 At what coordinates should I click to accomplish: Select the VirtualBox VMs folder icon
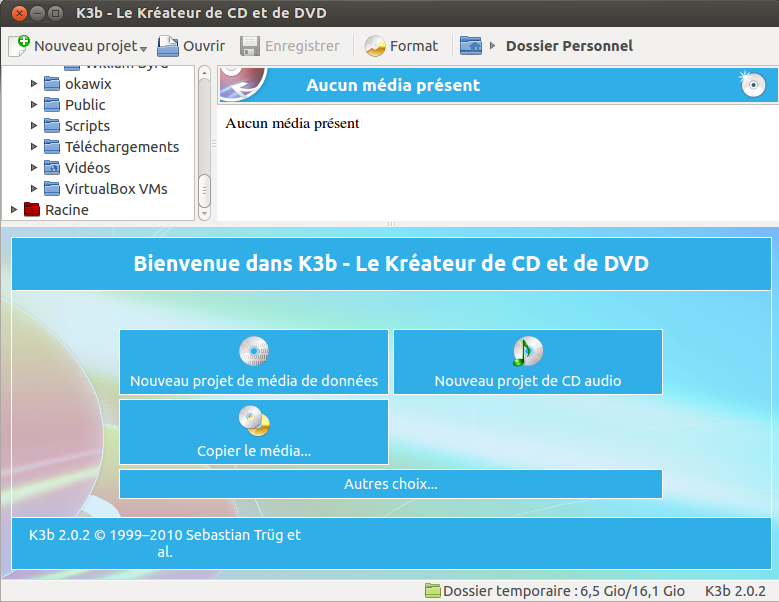point(52,188)
